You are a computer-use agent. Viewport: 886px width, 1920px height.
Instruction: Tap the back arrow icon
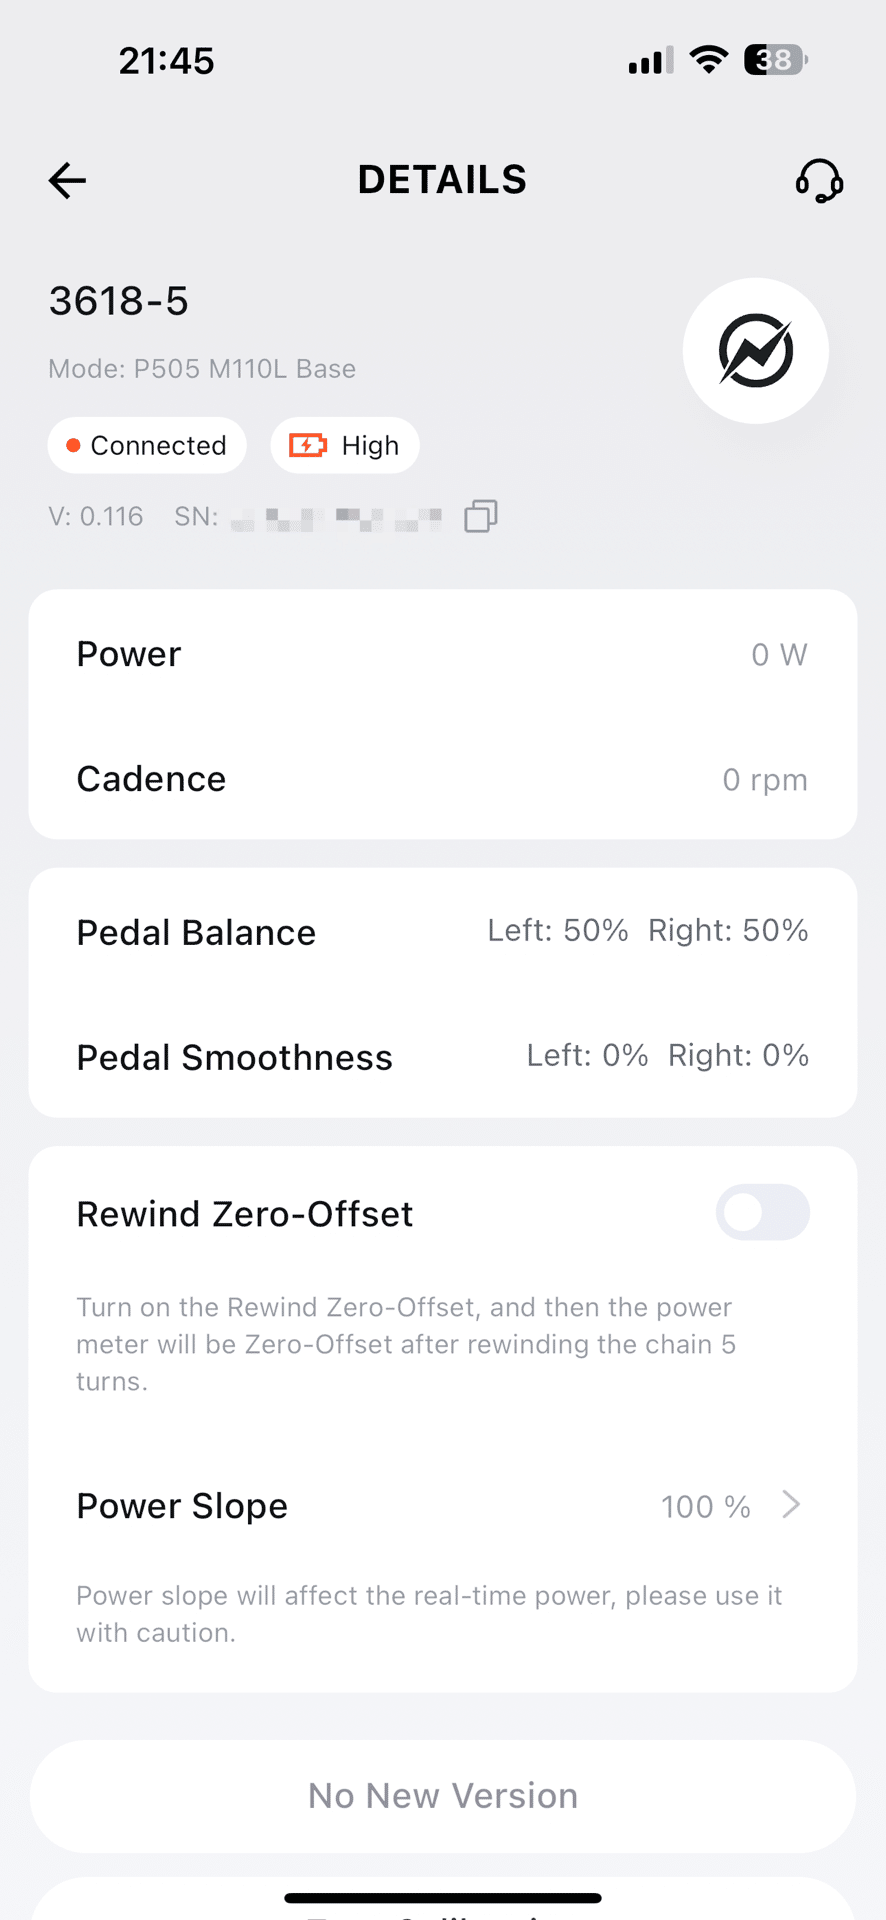click(x=68, y=181)
